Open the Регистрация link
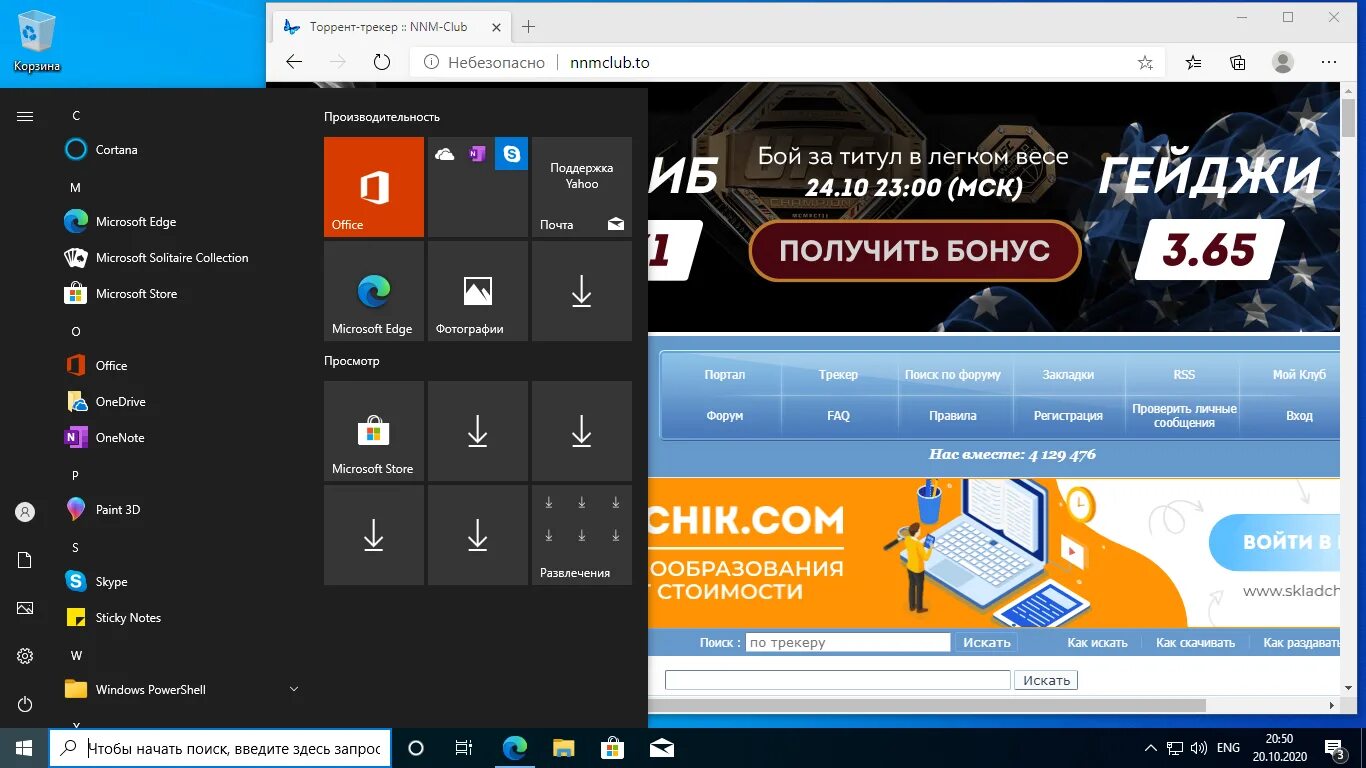 point(1068,416)
